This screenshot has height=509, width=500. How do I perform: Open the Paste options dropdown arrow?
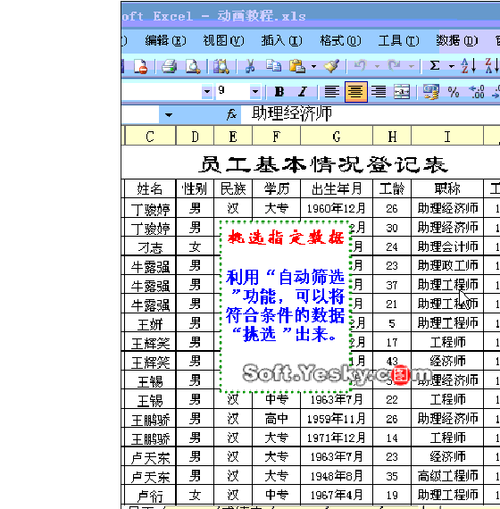(x=314, y=66)
